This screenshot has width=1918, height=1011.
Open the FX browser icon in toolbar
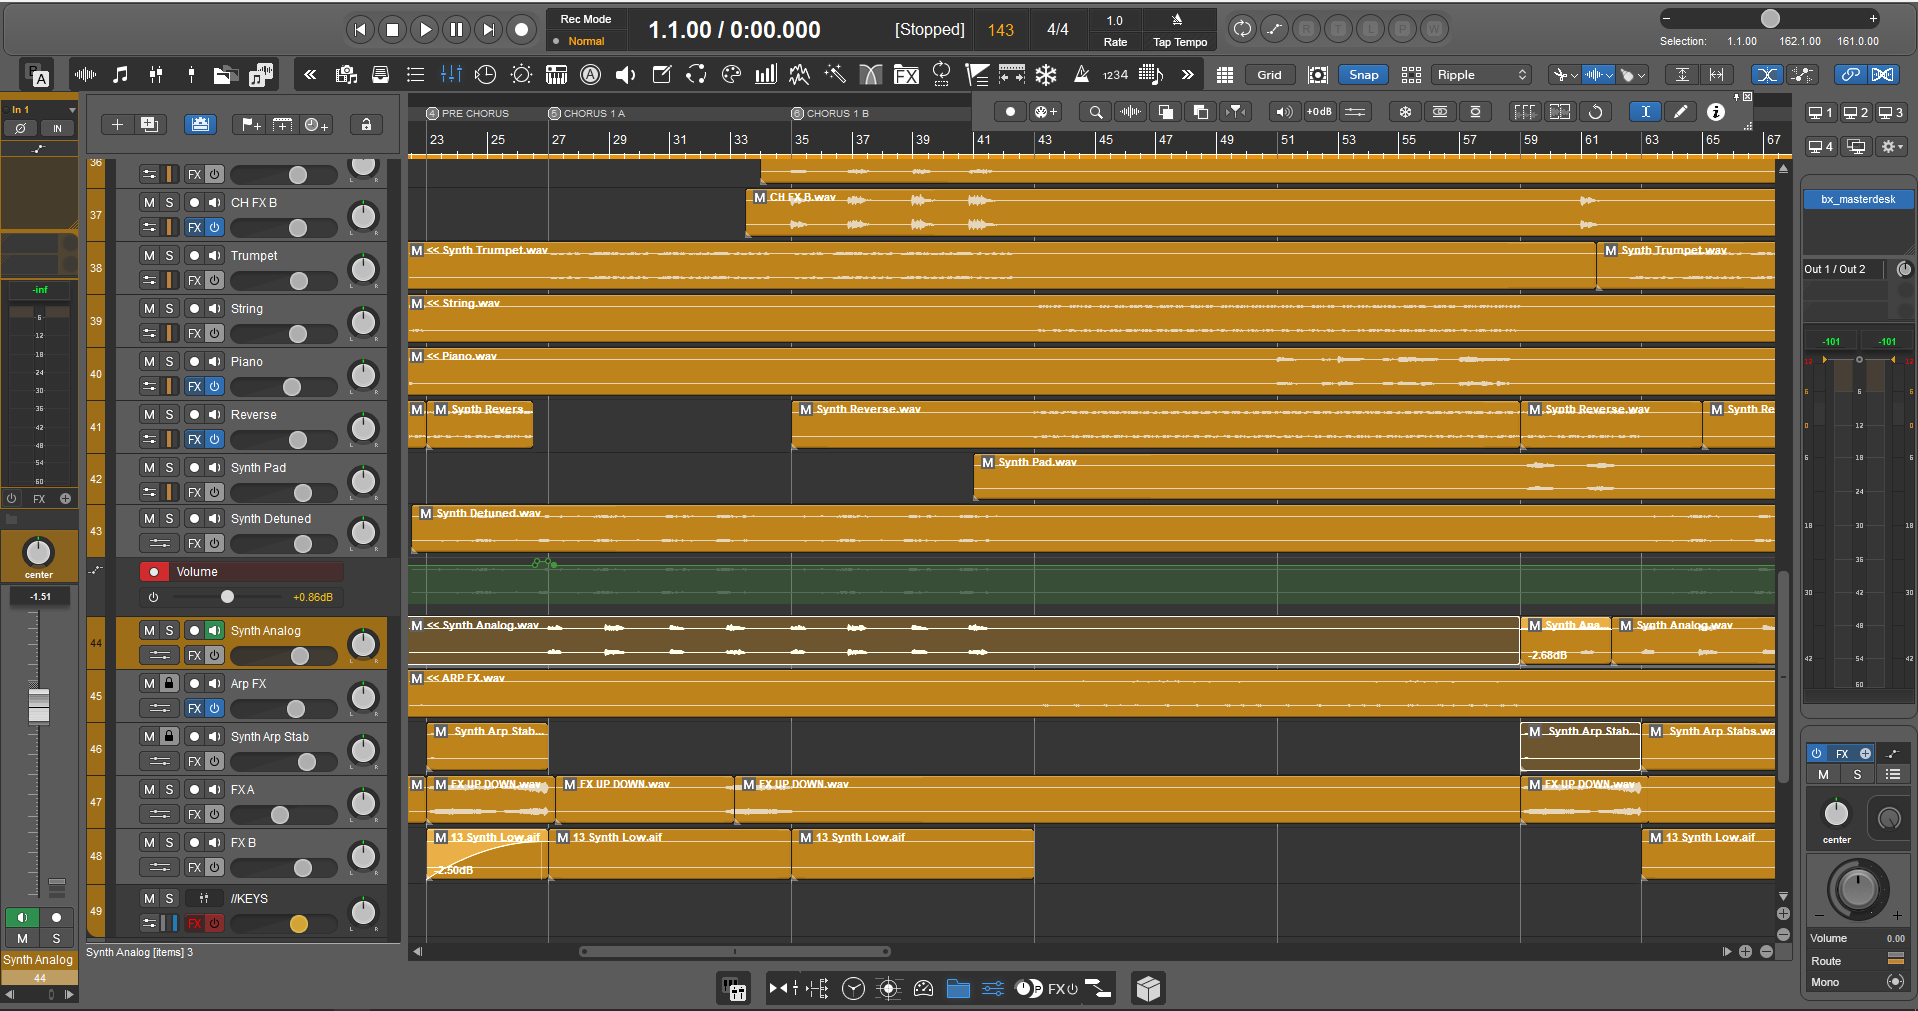906,74
